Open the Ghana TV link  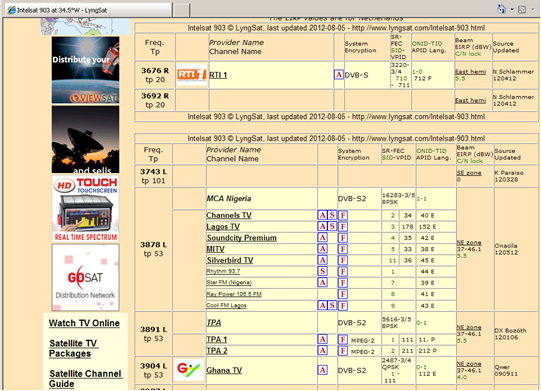[224, 370]
